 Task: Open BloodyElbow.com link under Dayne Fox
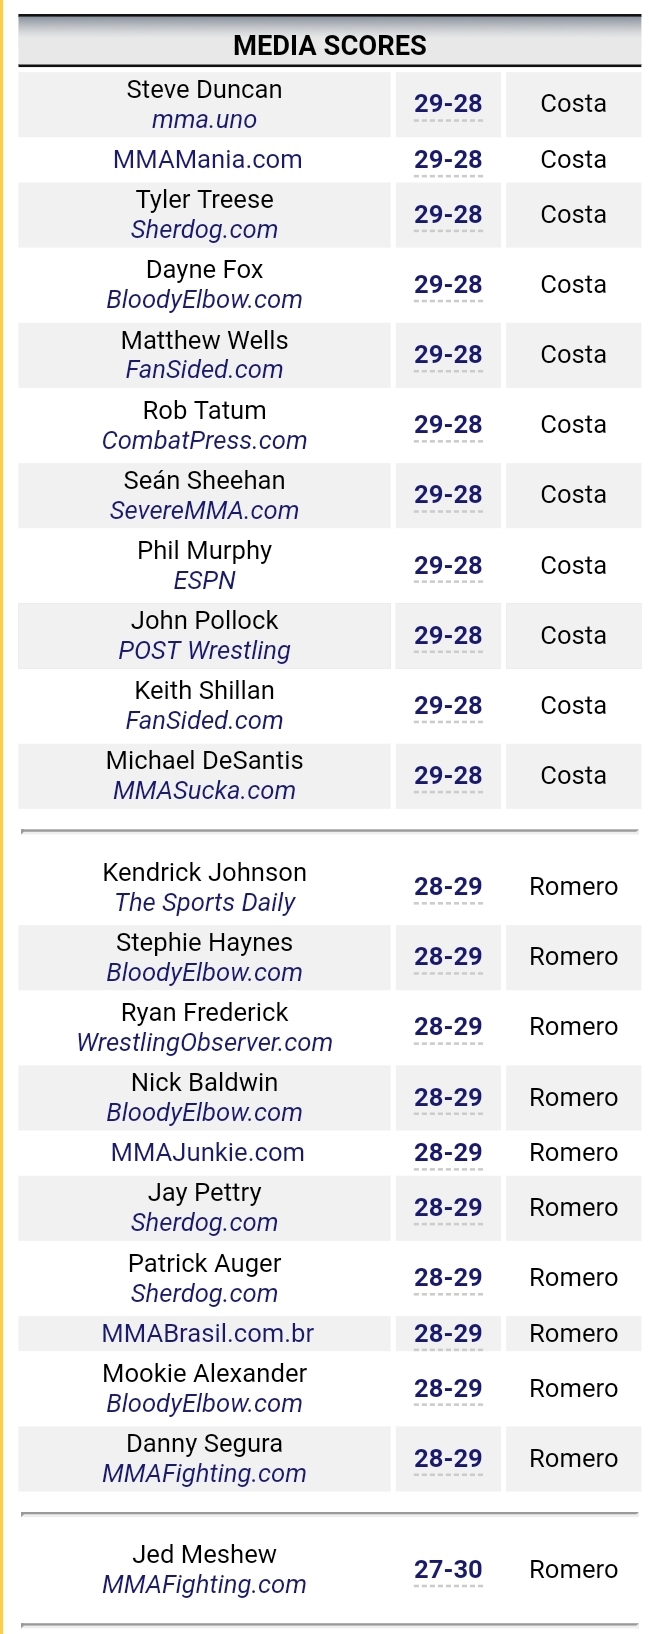point(204,300)
